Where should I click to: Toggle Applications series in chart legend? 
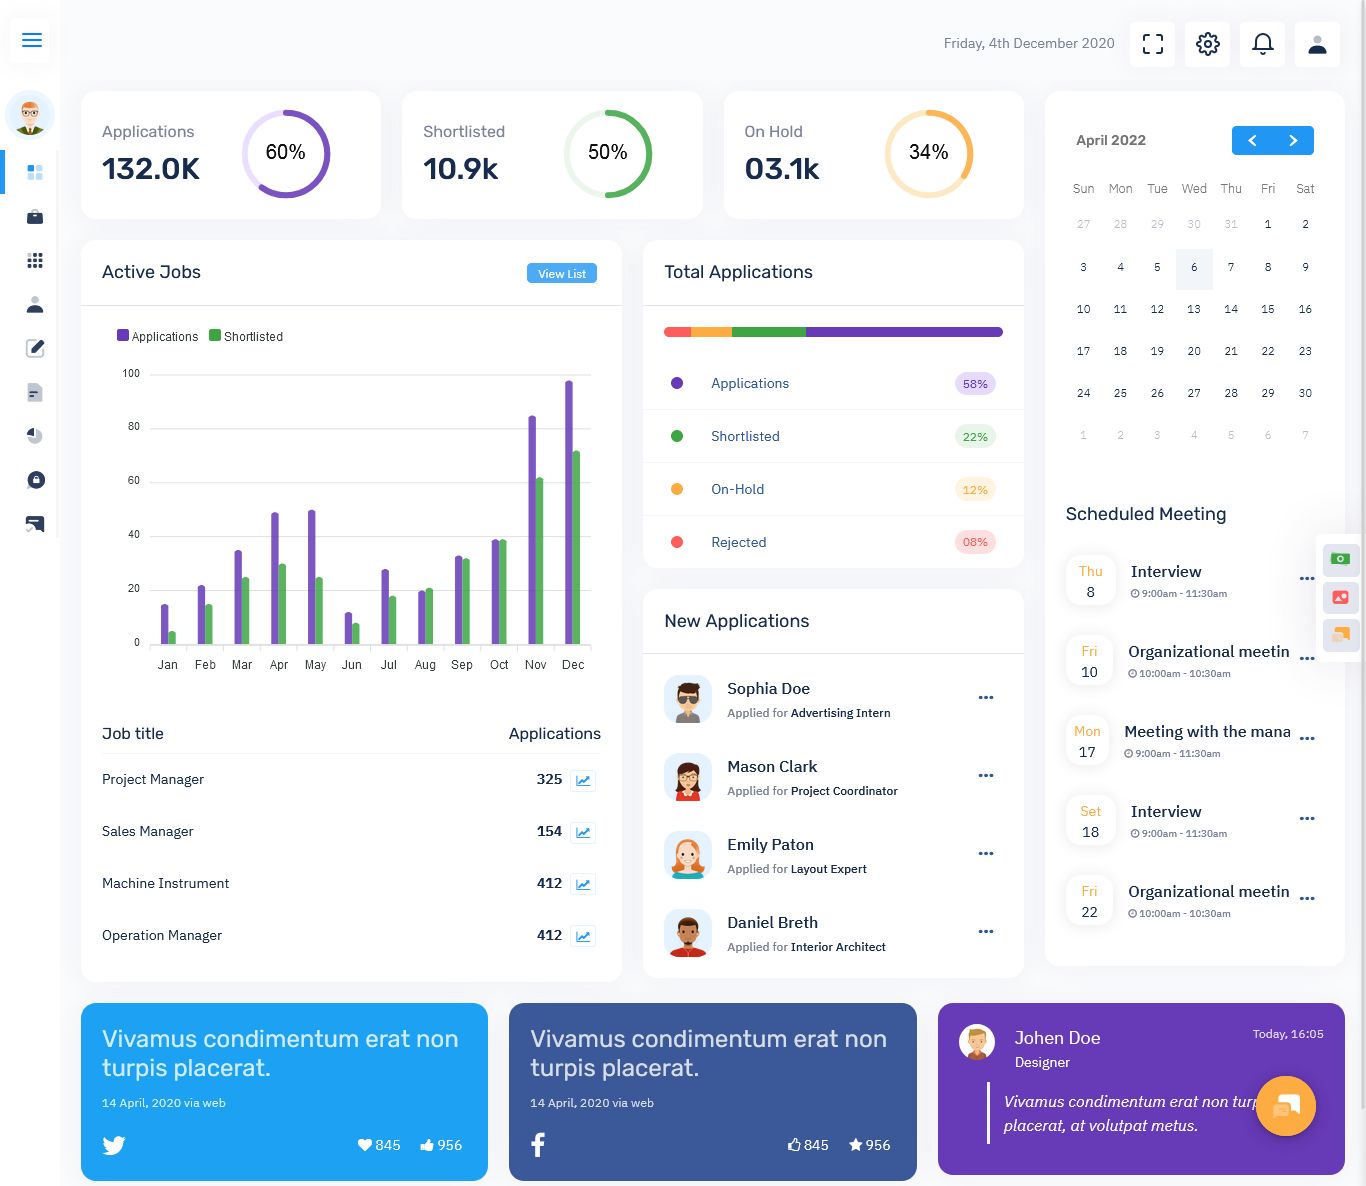[x=158, y=336]
